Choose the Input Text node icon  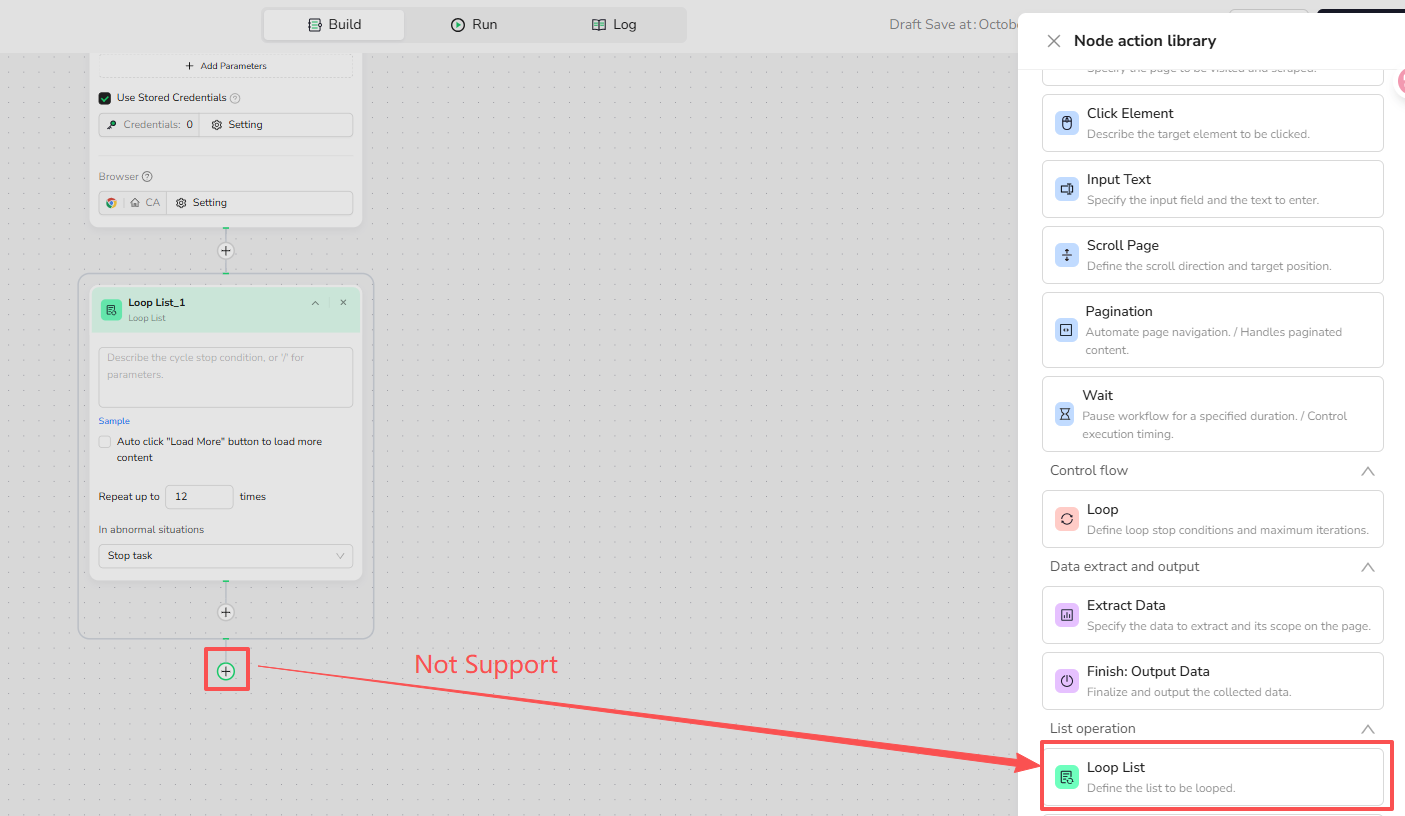(x=1067, y=189)
